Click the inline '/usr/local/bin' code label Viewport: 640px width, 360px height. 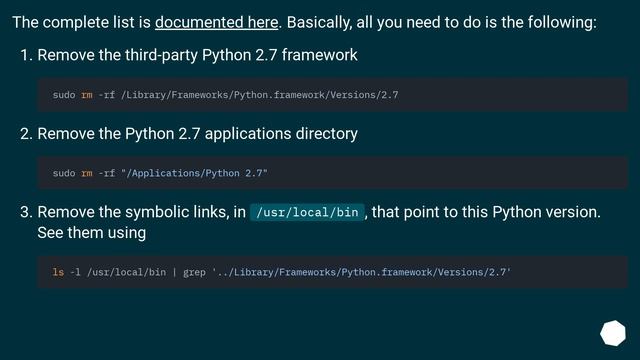[x=307, y=212]
